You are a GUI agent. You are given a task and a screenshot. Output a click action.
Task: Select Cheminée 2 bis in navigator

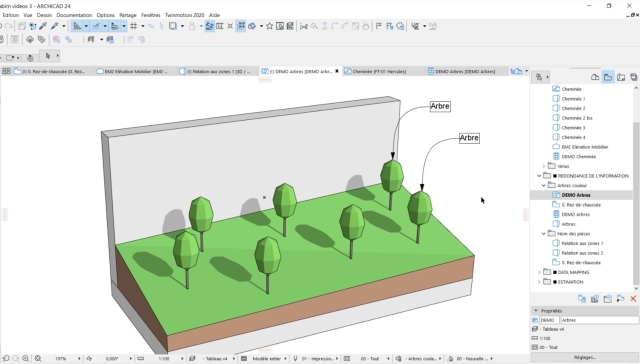(577, 118)
